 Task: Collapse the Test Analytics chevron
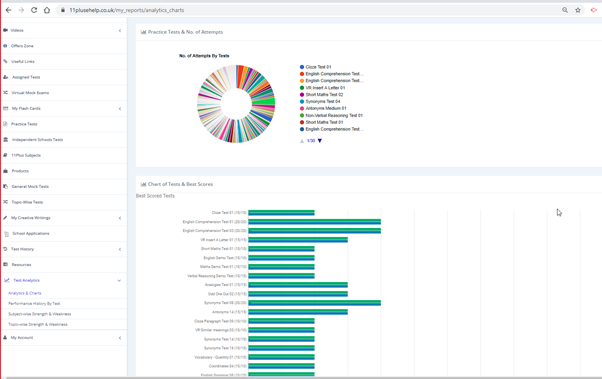coord(119,281)
